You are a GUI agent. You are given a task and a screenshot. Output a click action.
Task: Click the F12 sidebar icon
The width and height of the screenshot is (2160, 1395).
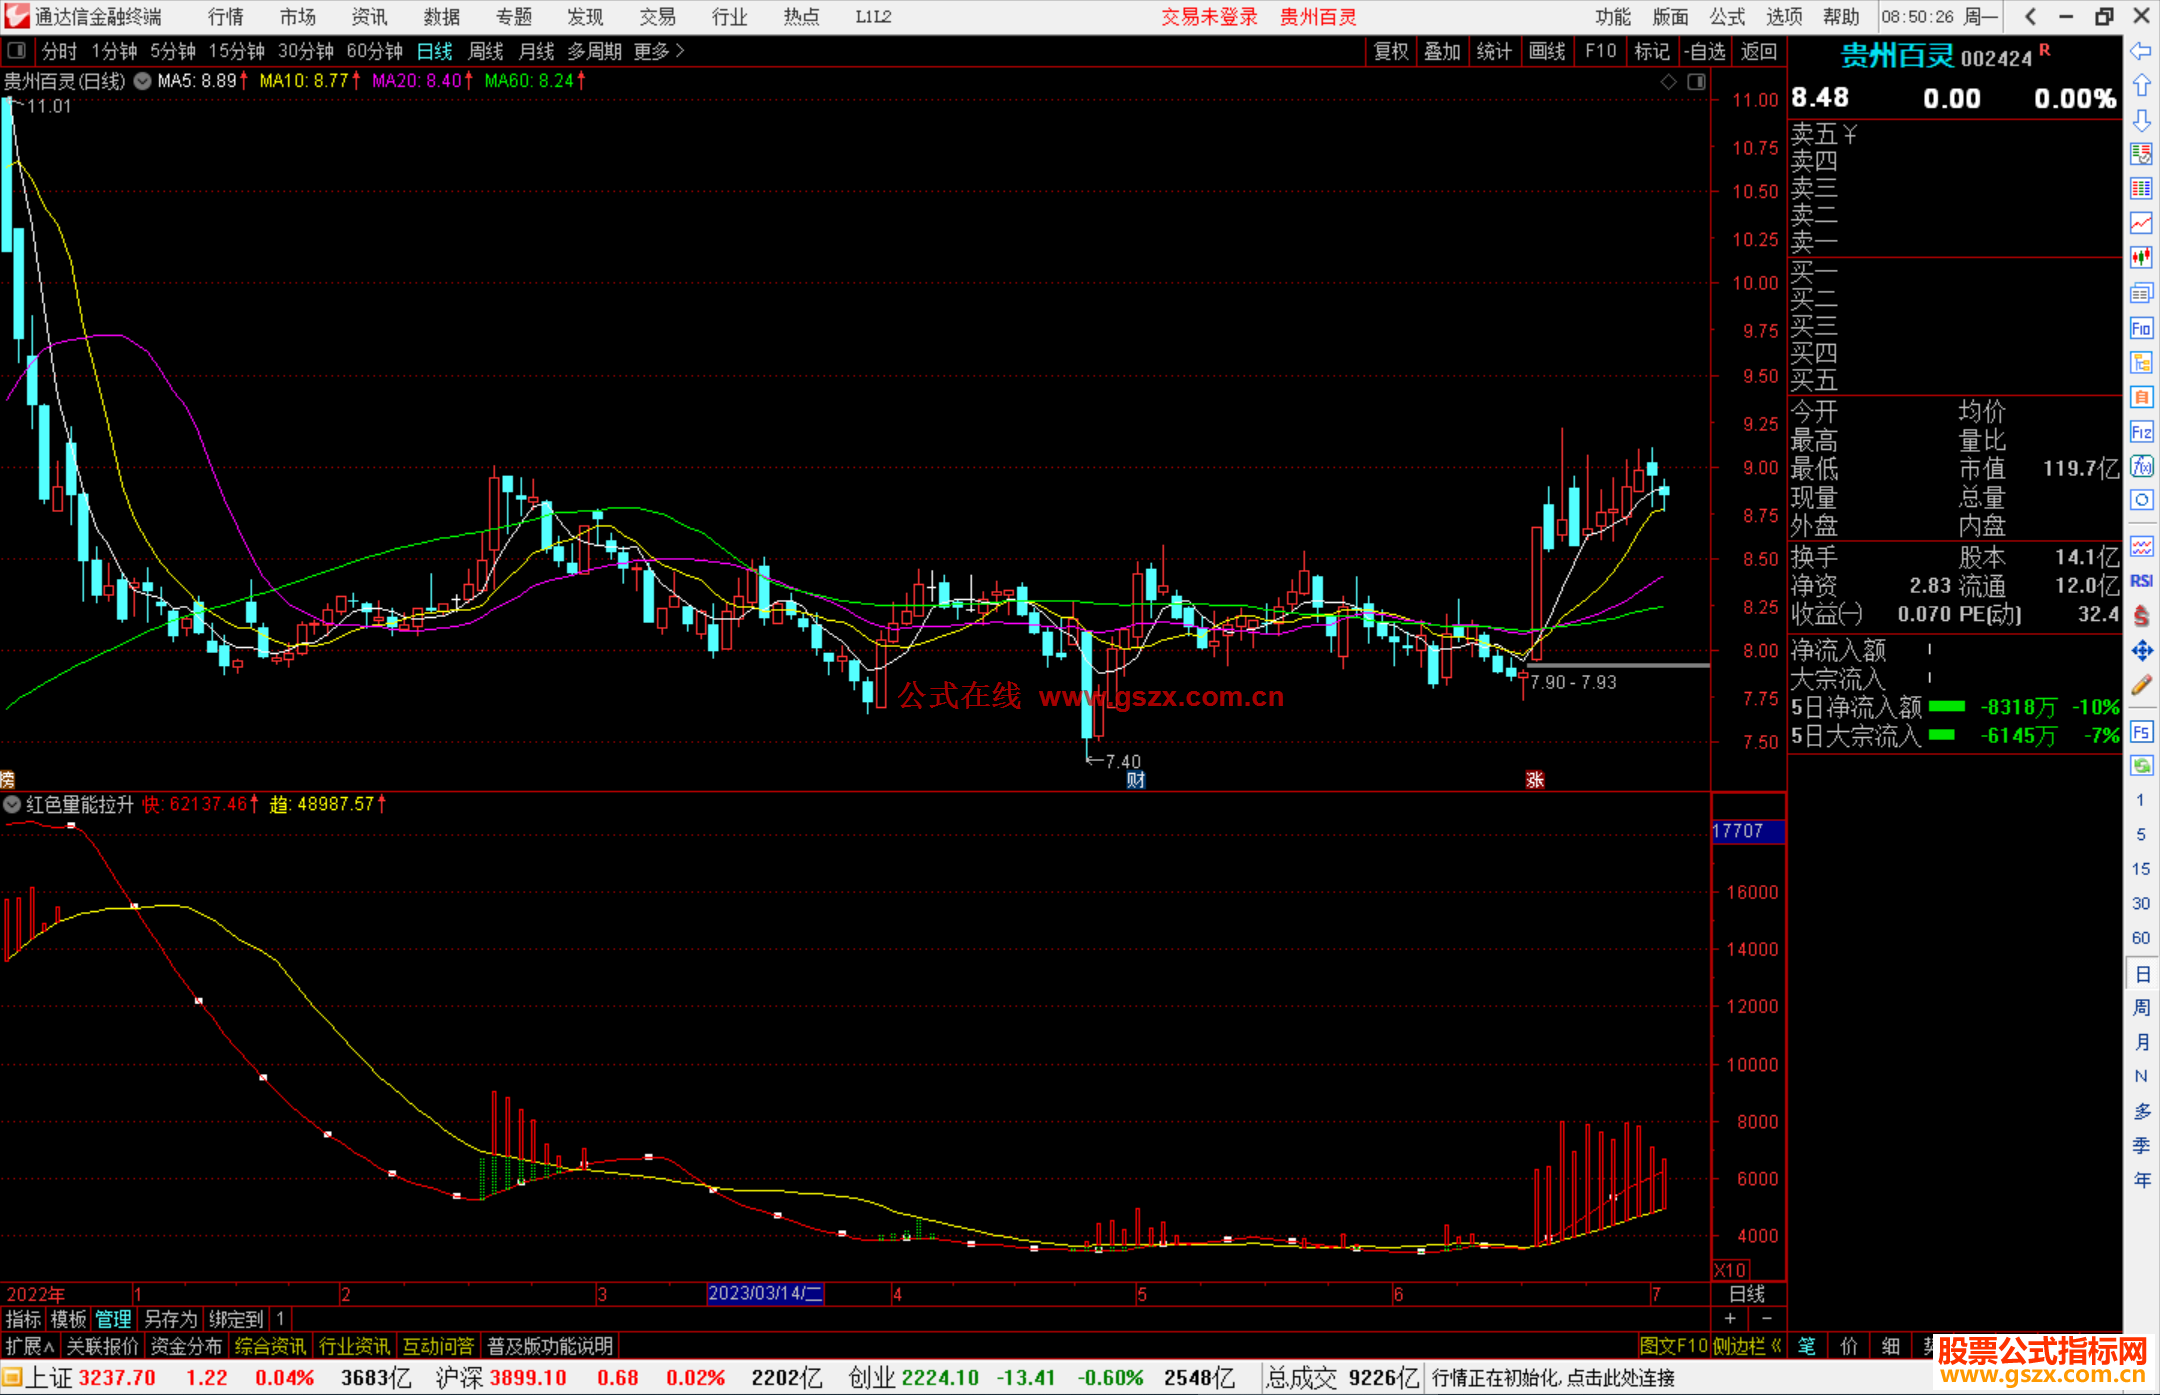pyautogui.click(x=2141, y=432)
